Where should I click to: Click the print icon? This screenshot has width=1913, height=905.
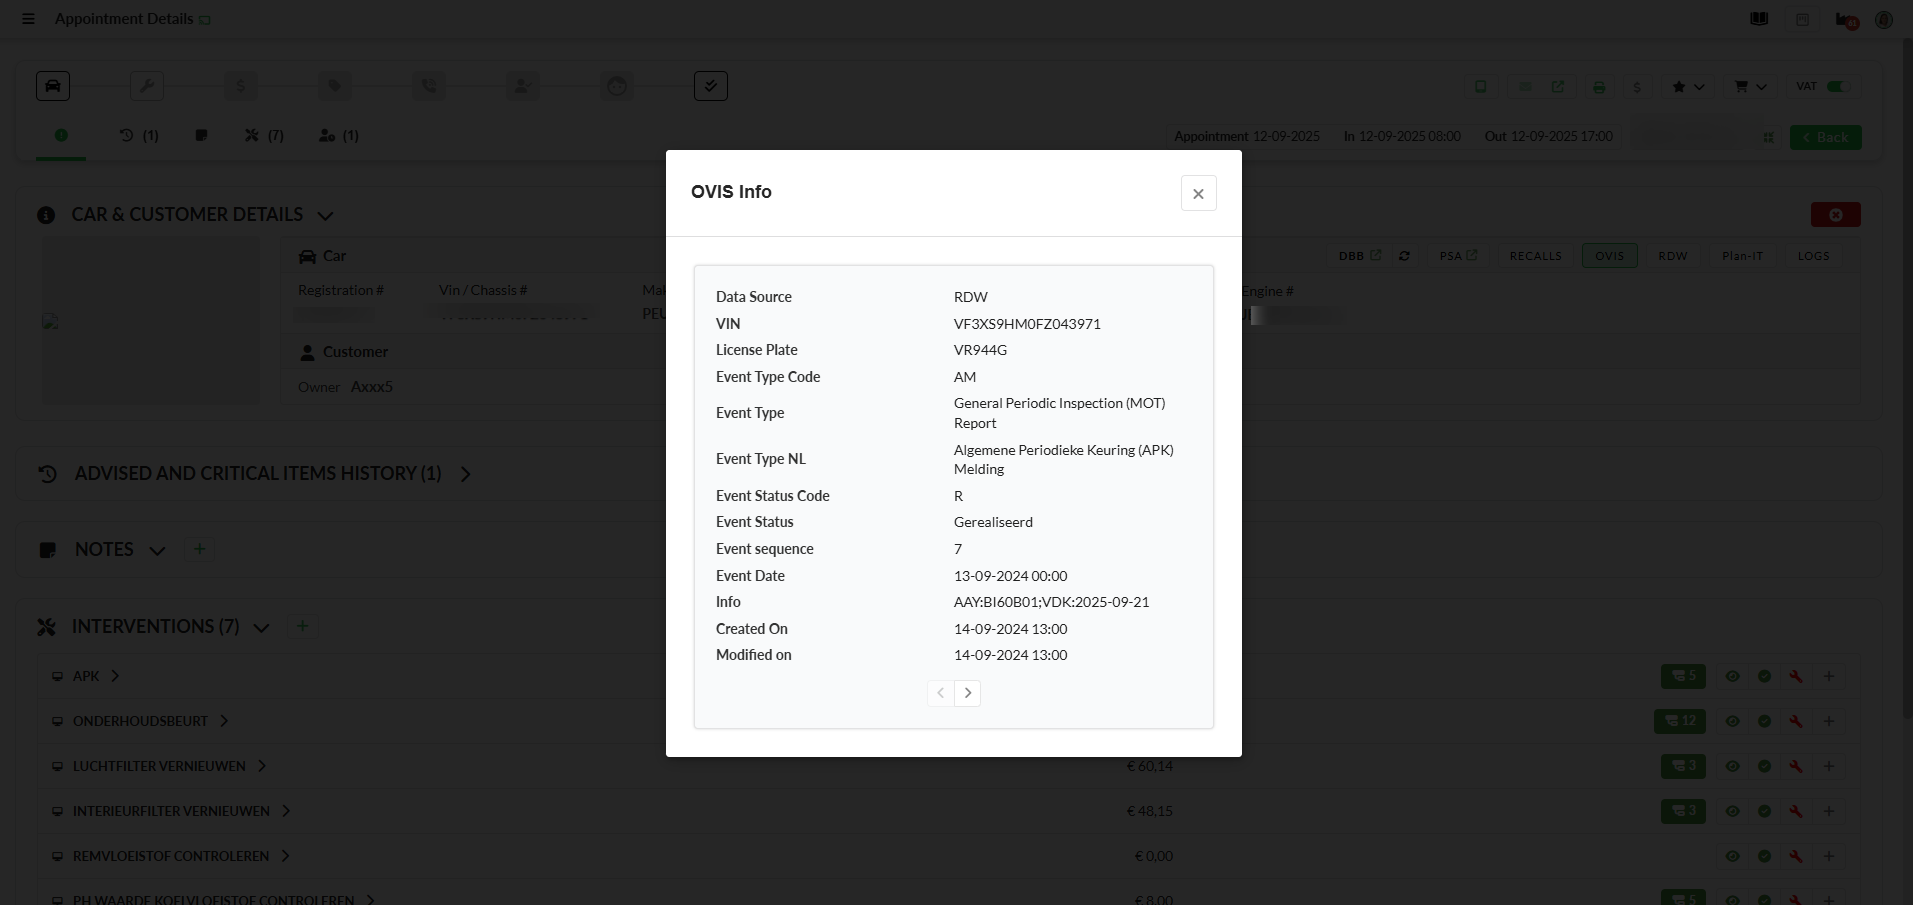pyautogui.click(x=1599, y=87)
